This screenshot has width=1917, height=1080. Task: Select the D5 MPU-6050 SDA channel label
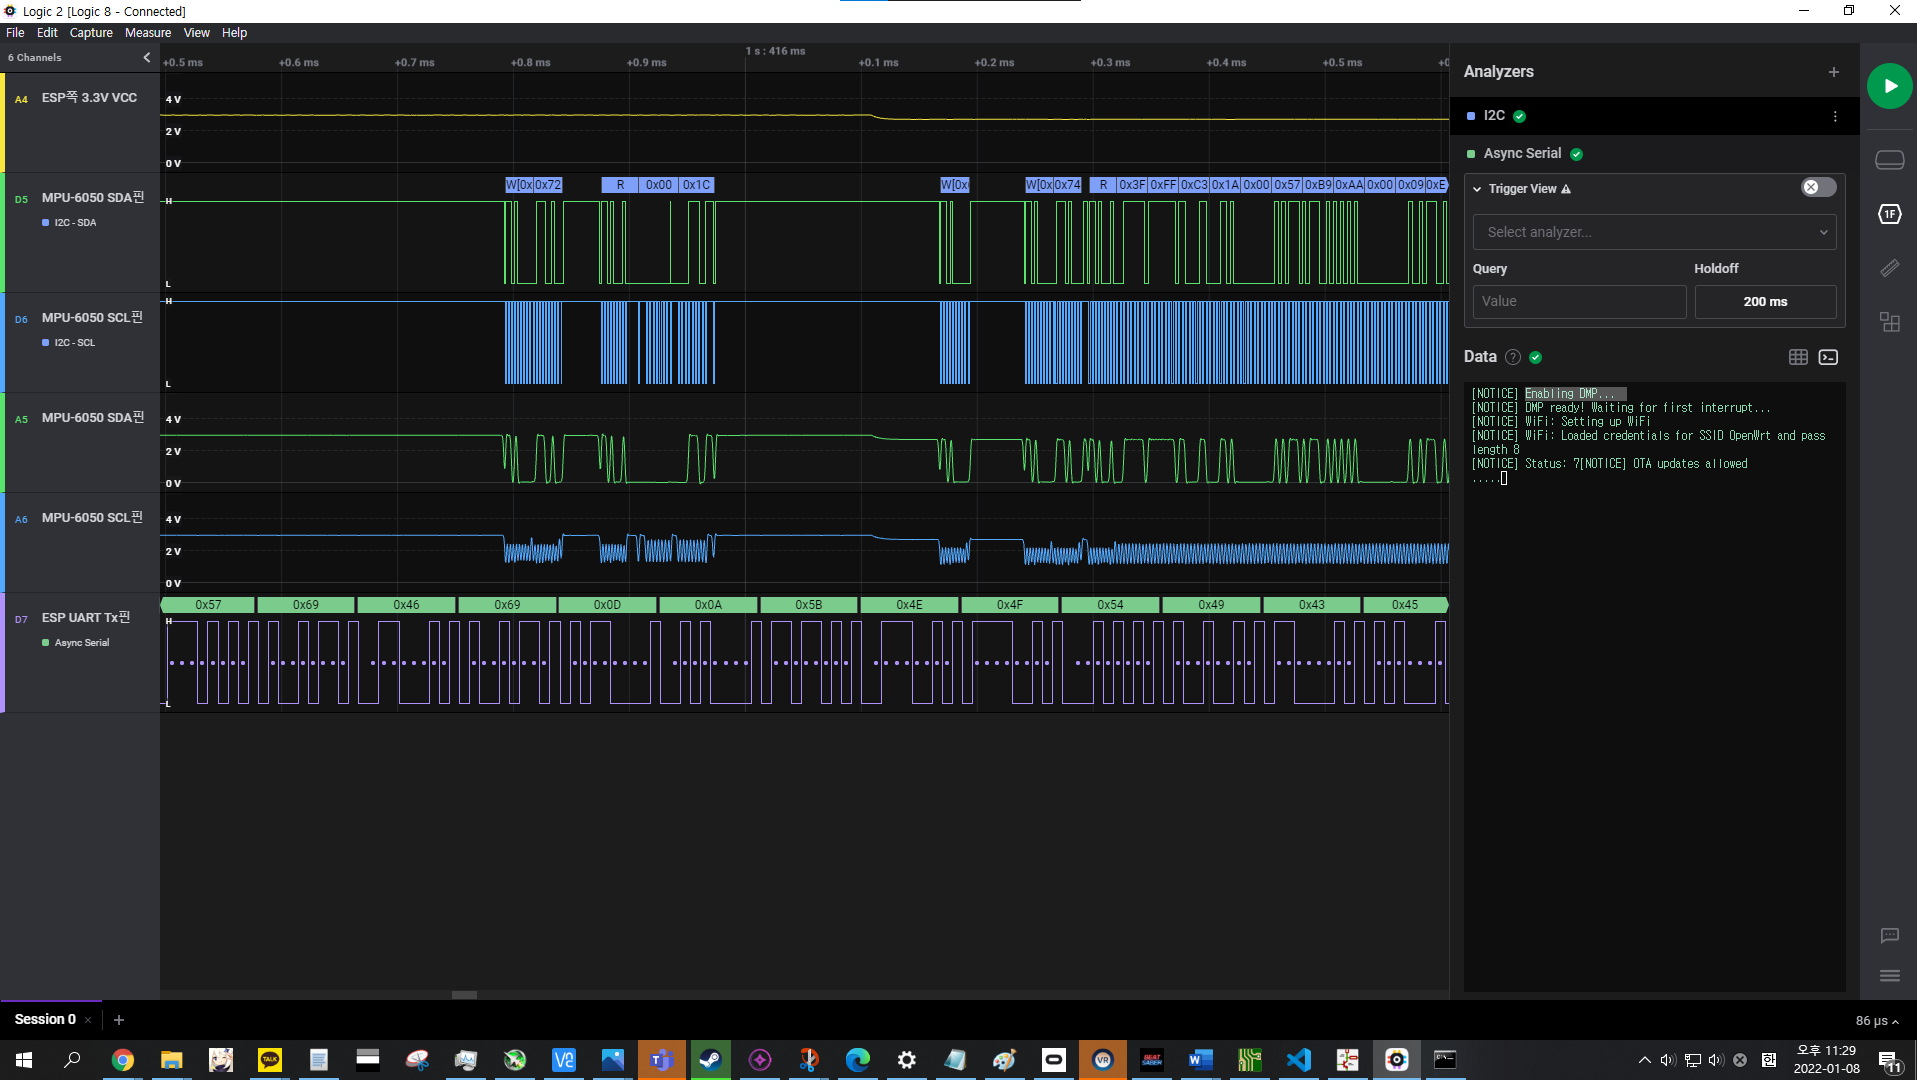[x=93, y=198]
